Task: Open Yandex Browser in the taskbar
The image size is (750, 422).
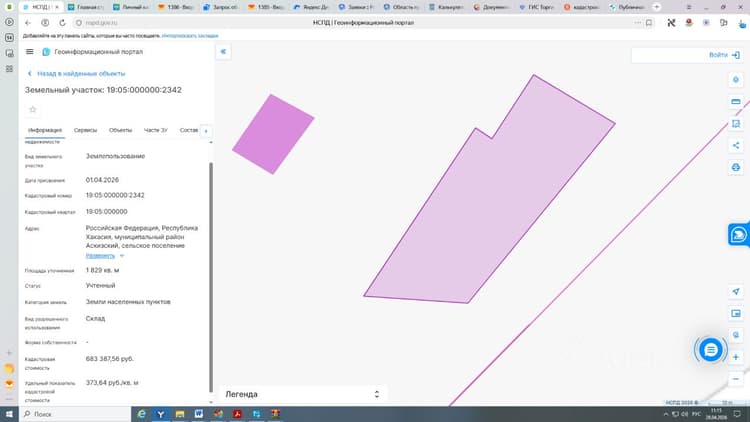Action: pos(161,414)
